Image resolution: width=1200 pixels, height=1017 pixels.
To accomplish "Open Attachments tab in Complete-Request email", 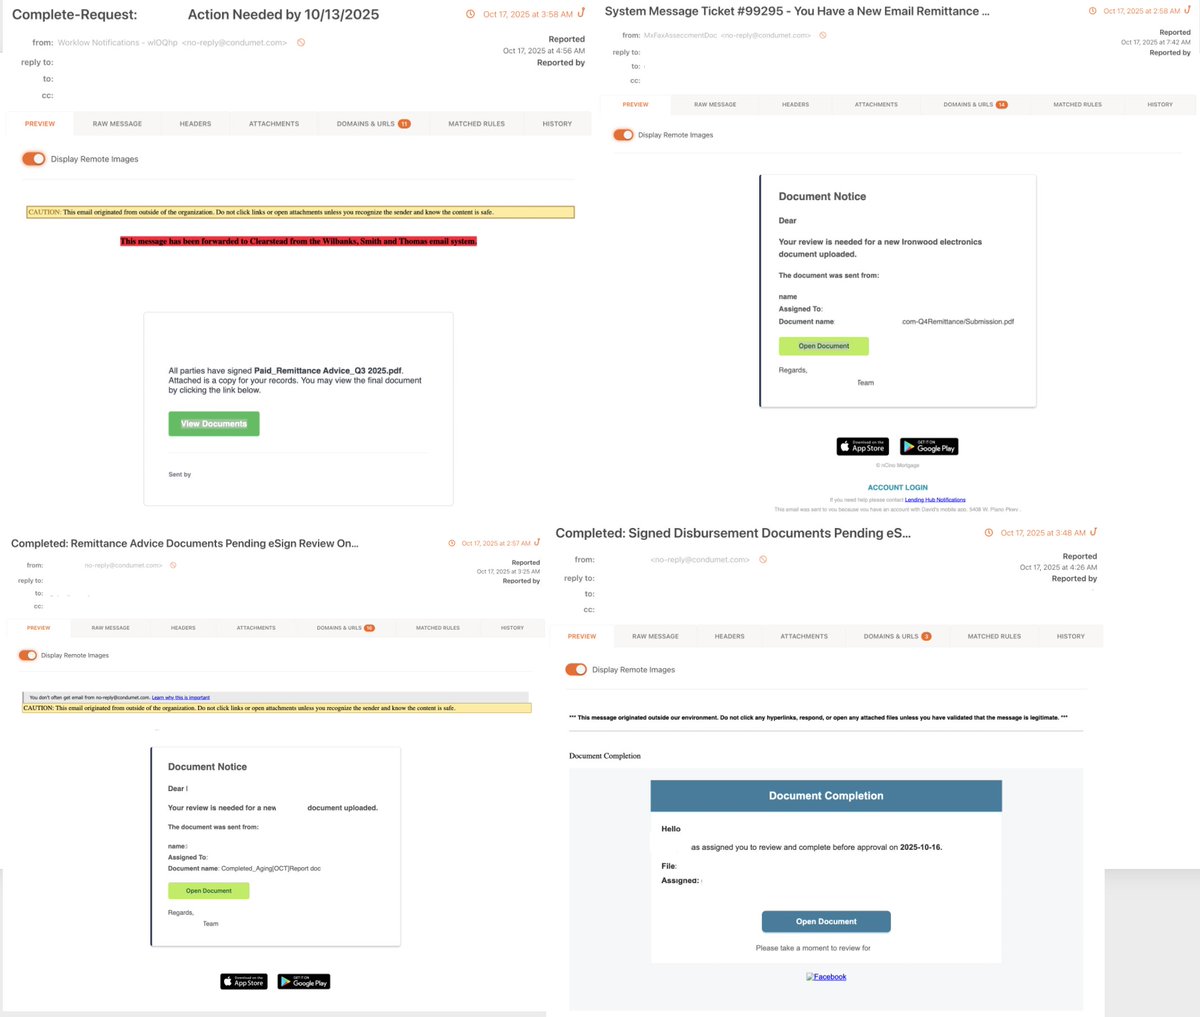I will pyautogui.click(x=274, y=124).
